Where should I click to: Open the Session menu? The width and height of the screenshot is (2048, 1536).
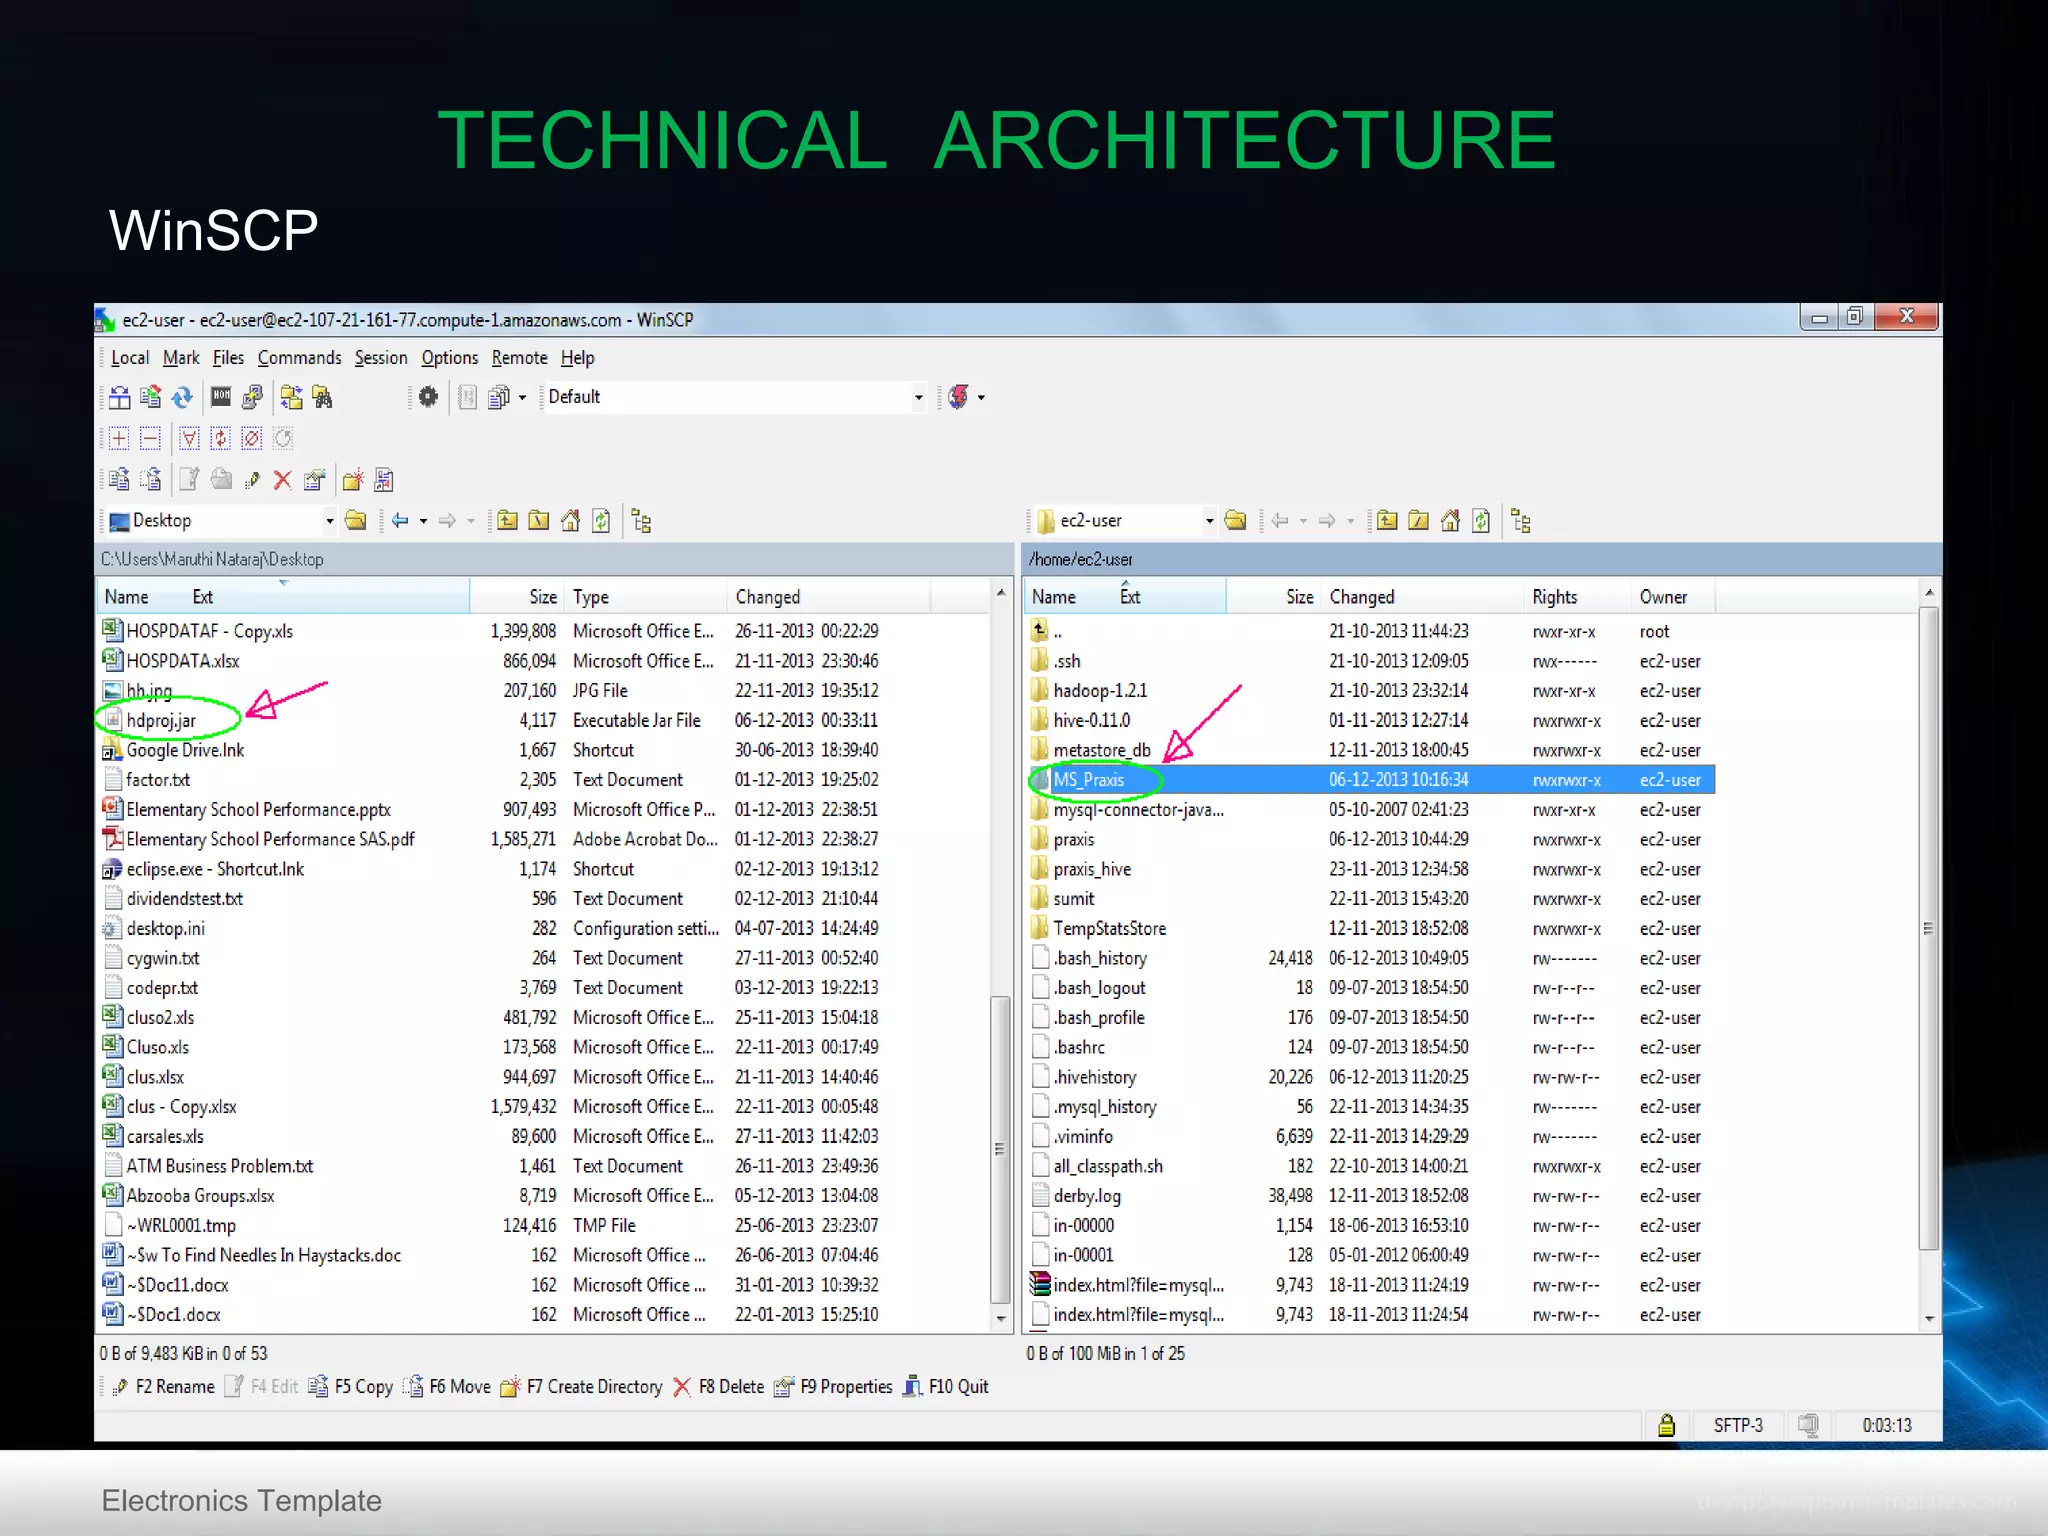(381, 358)
